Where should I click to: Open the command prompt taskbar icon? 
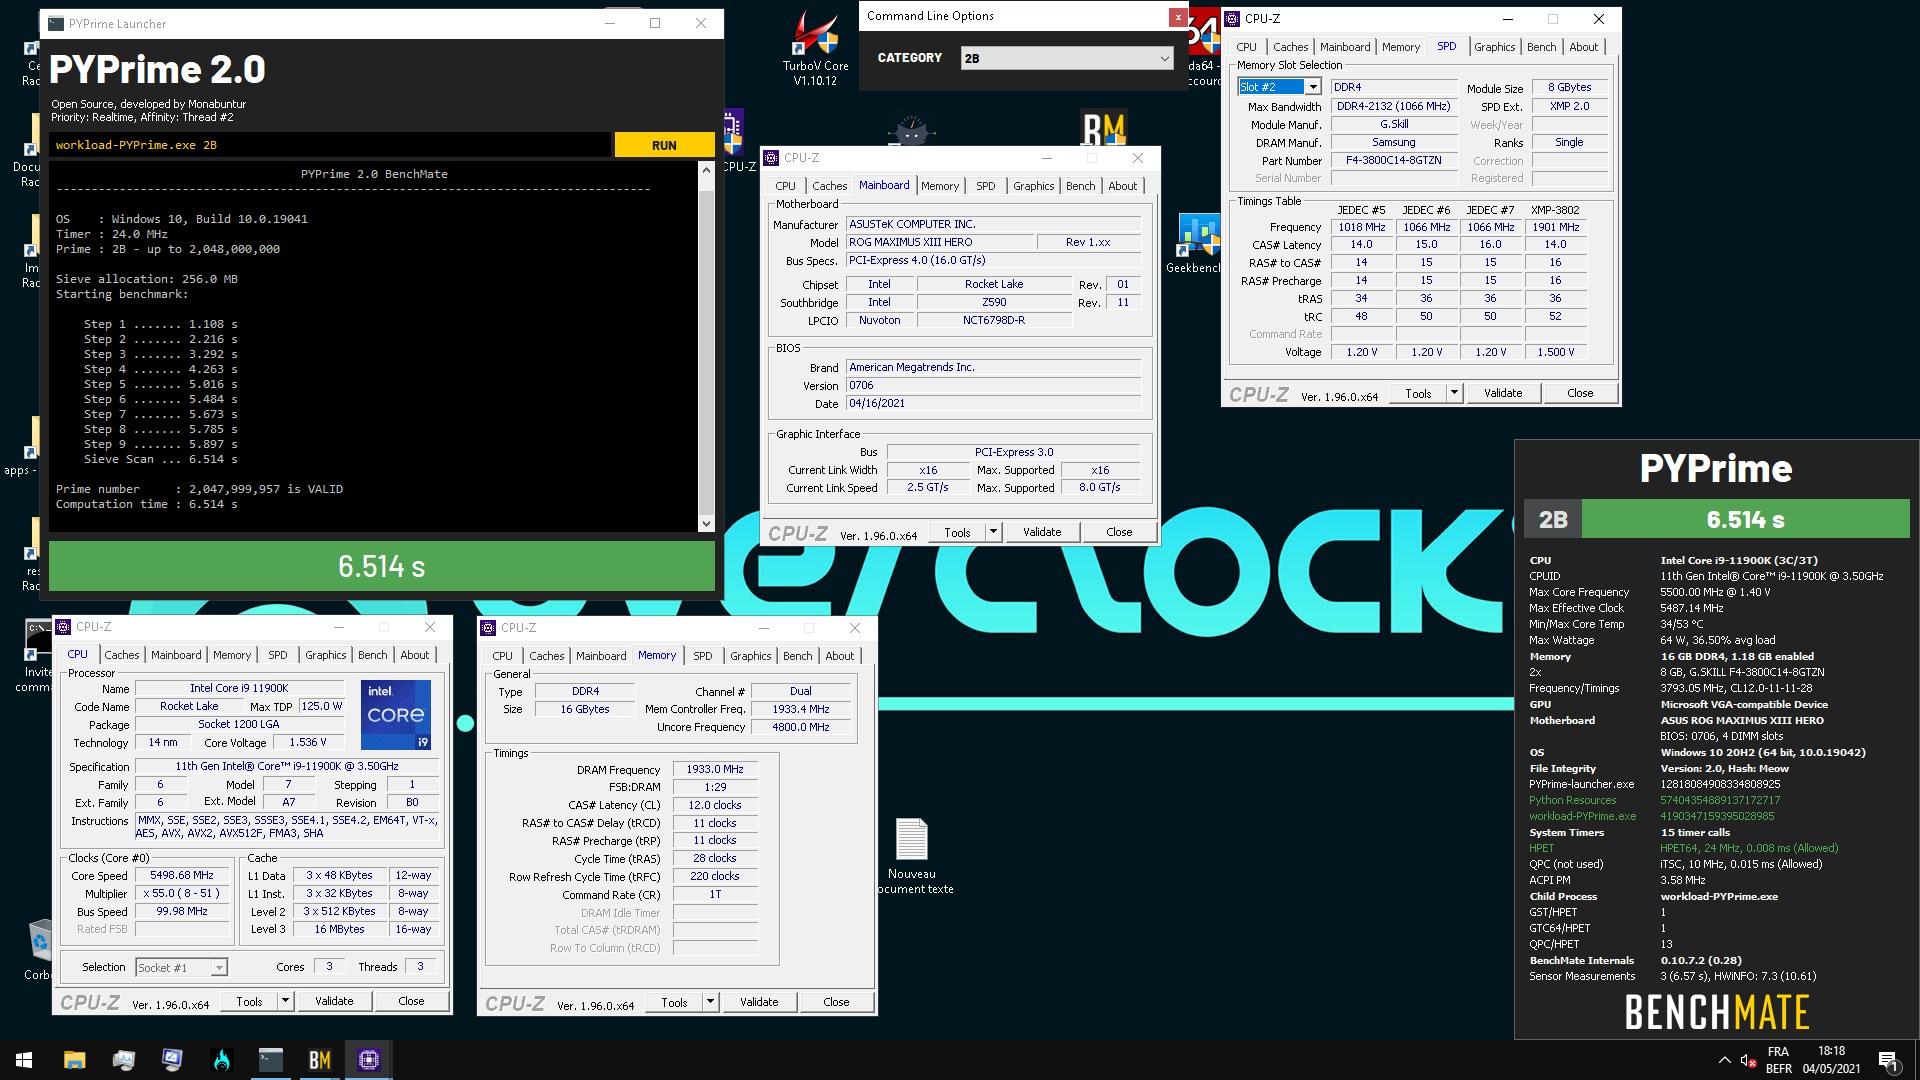[271, 1060]
